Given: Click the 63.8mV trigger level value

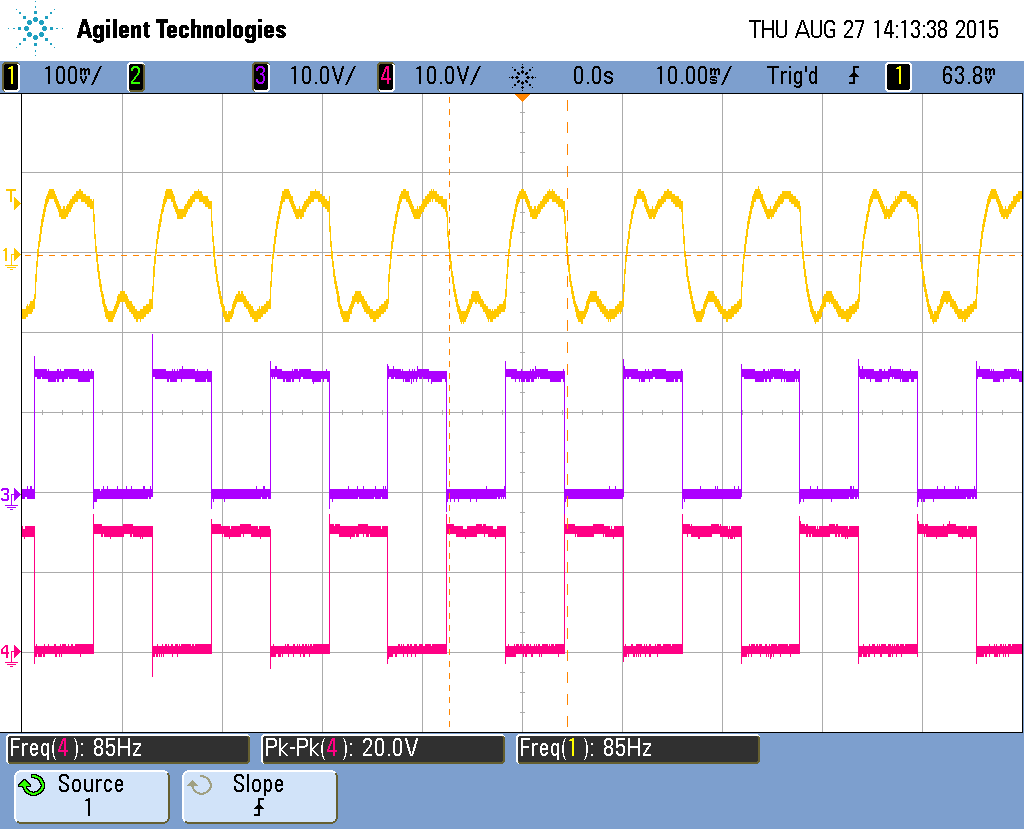Looking at the screenshot, I should point(969,76).
